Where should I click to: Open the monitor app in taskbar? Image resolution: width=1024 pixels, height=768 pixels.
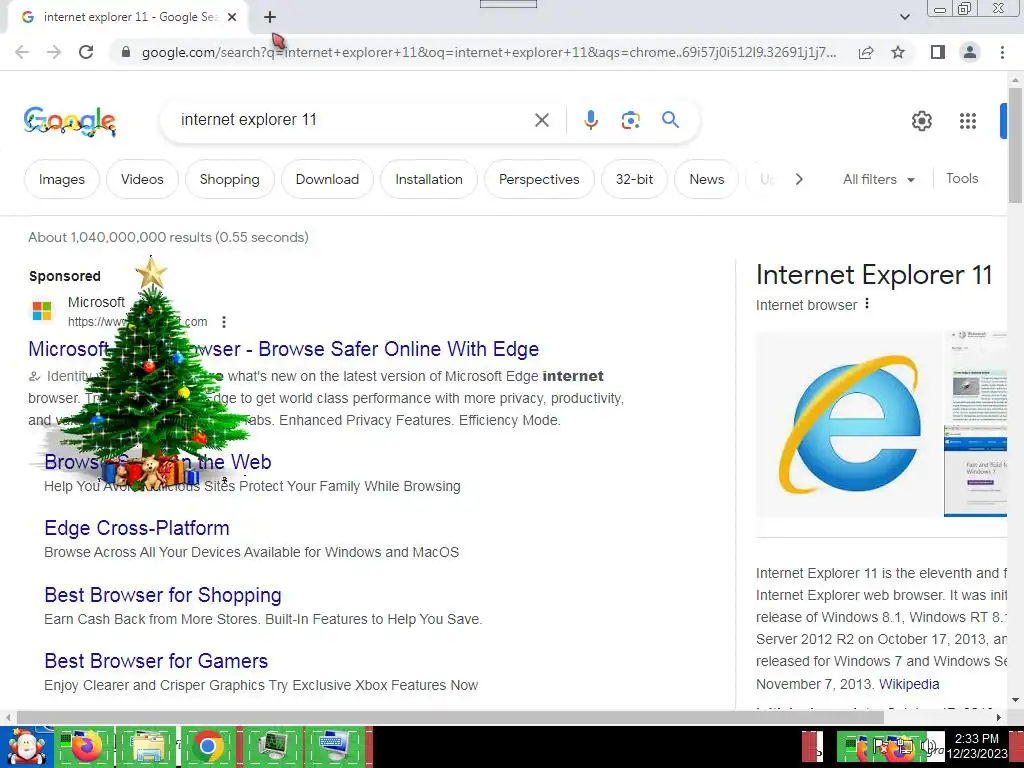tap(271, 746)
